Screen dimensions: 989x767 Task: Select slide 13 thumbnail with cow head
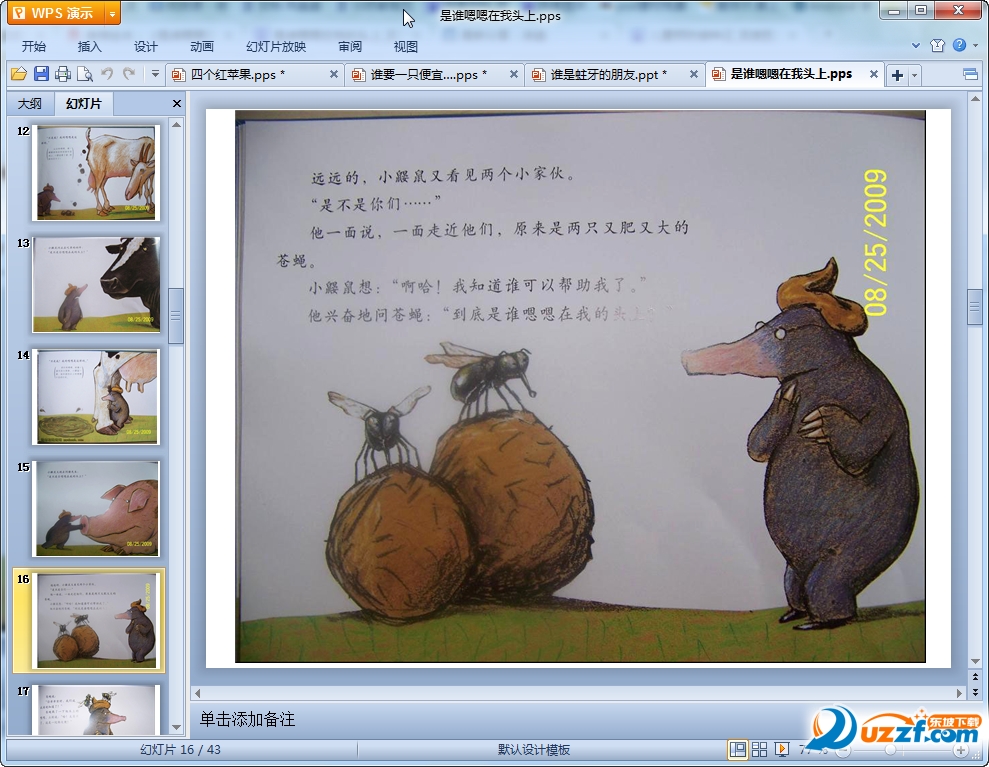pyautogui.click(x=96, y=284)
